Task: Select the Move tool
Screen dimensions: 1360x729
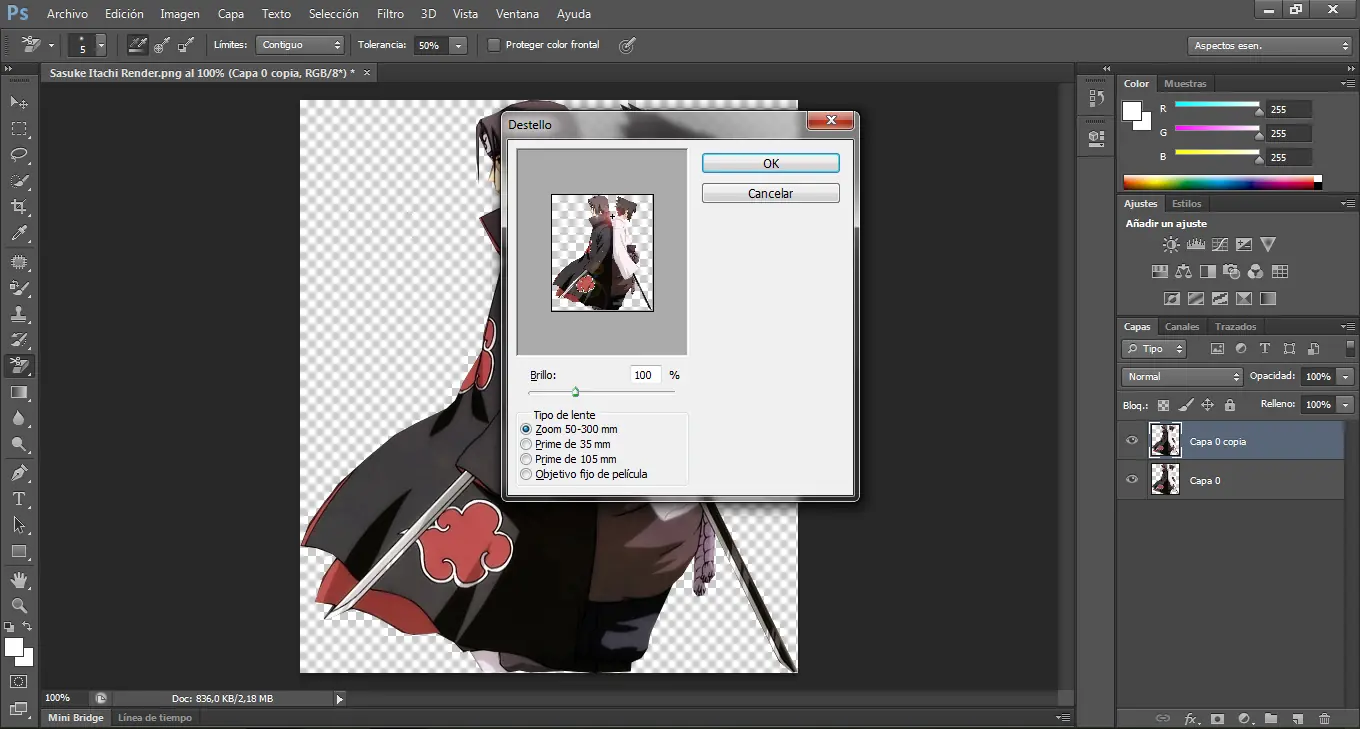Action: 19,102
